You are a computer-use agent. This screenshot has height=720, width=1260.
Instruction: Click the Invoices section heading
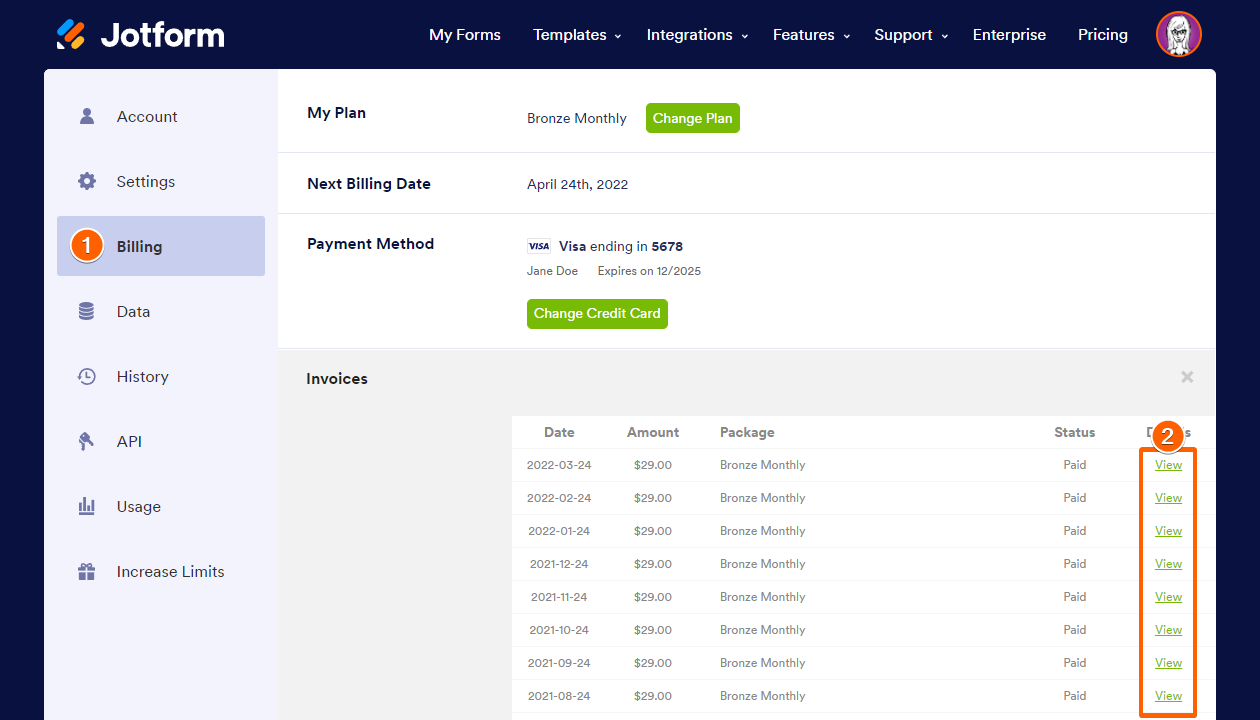pos(337,379)
